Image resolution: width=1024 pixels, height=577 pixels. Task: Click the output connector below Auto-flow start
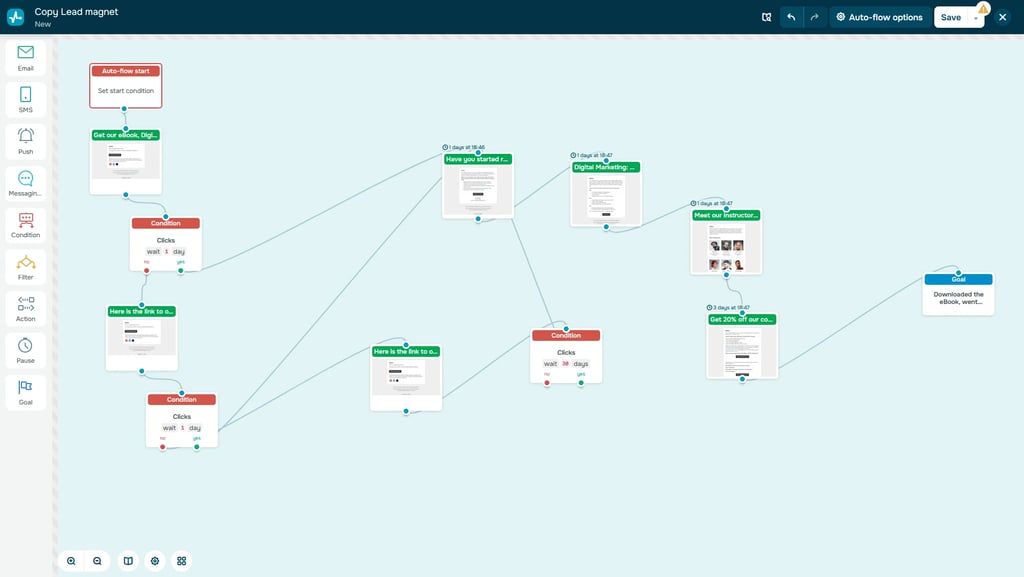[124, 109]
